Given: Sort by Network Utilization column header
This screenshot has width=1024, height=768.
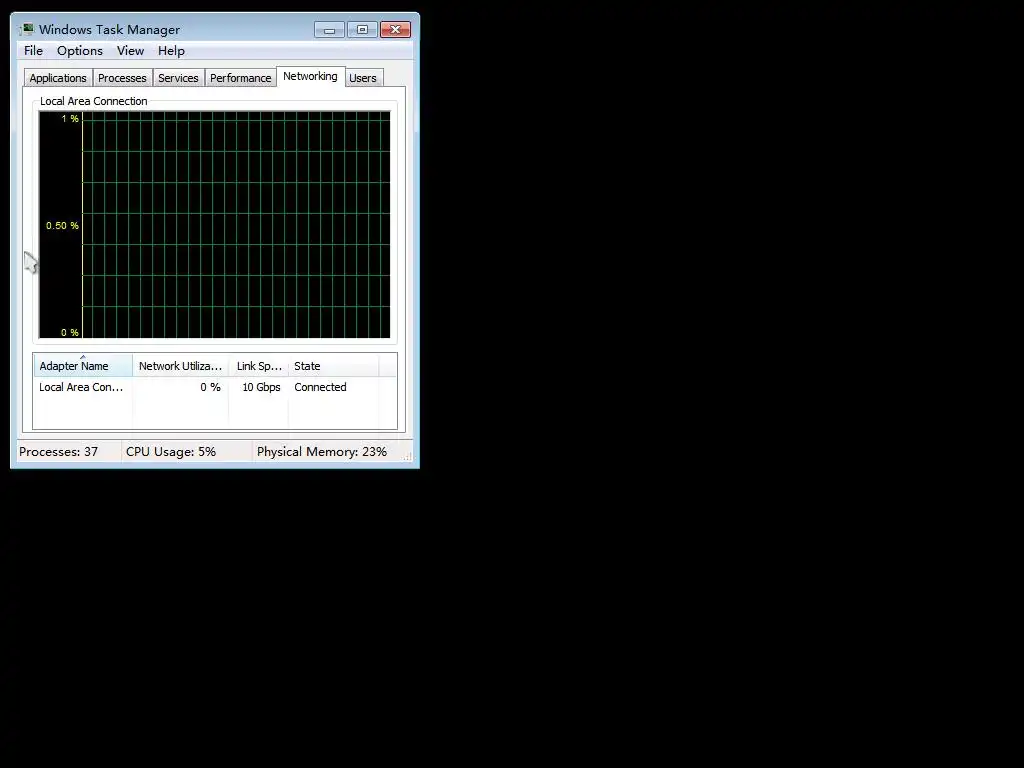Looking at the screenshot, I should pos(180,366).
